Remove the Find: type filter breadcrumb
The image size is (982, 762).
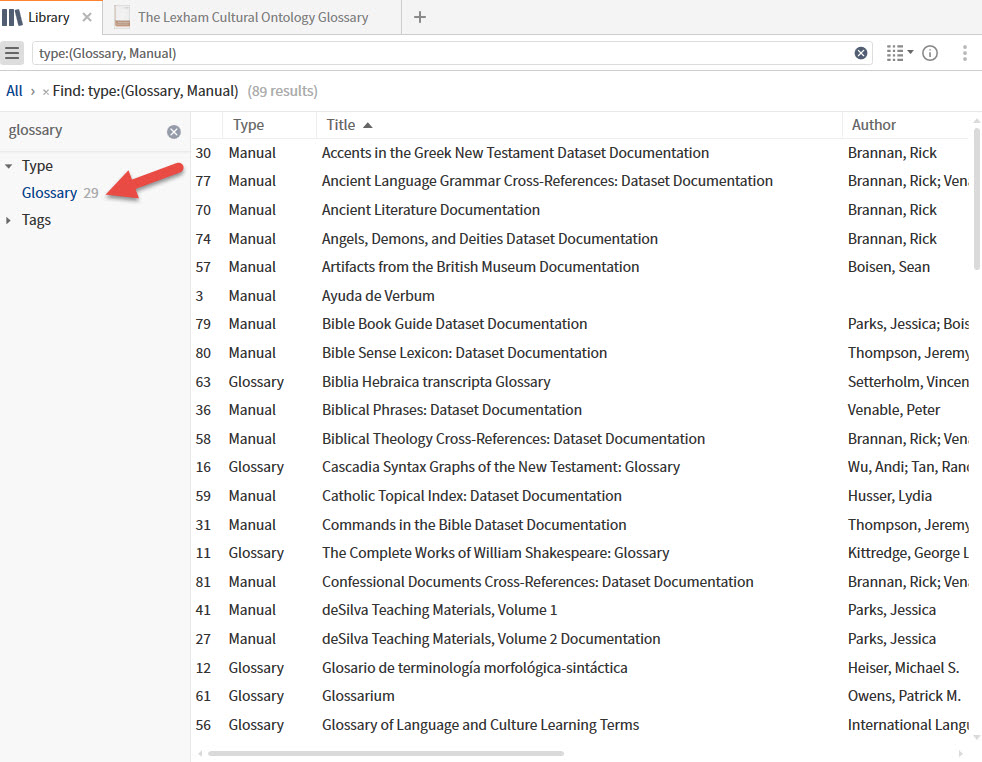point(45,92)
